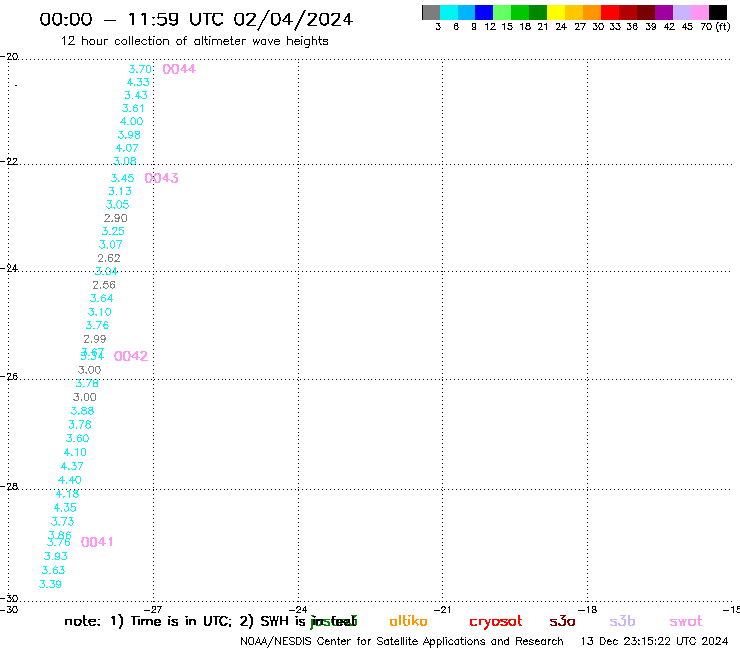Select the gray 2.62 reading
The height and width of the screenshot is (650, 740).
(109, 259)
